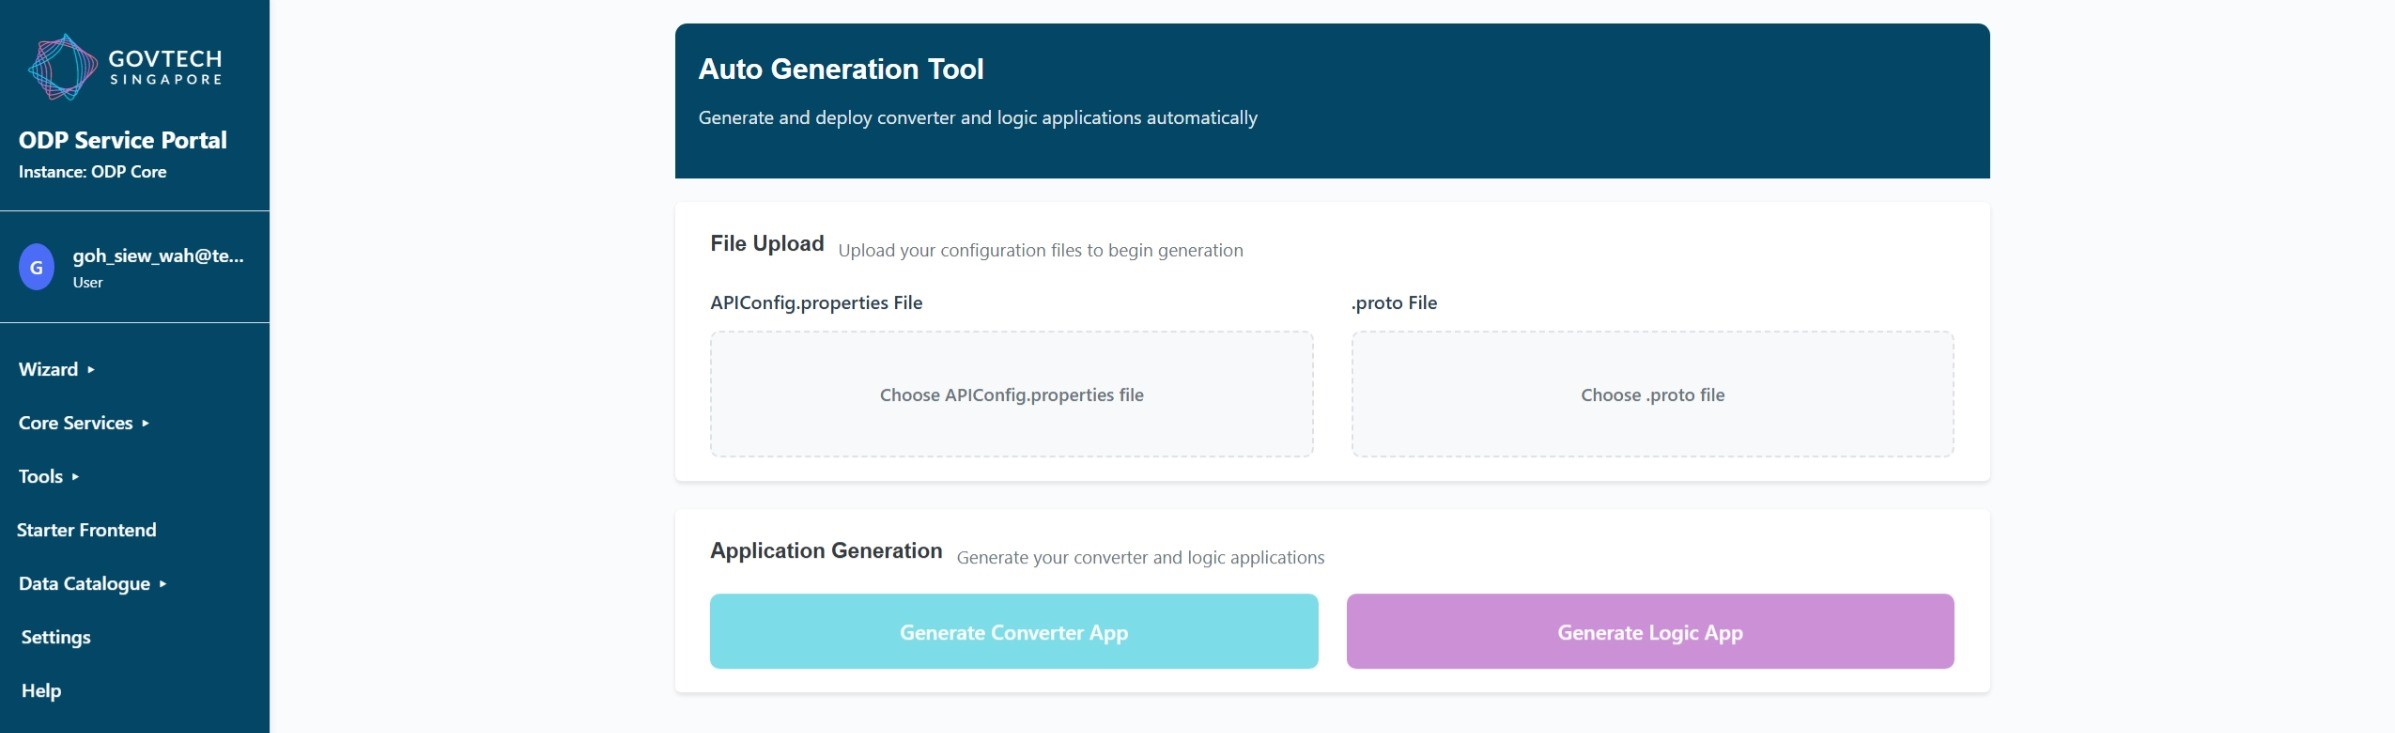This screenshot has width=2395, height=733.
Task: Expand the Wizard menu
Action: [56, 369]
